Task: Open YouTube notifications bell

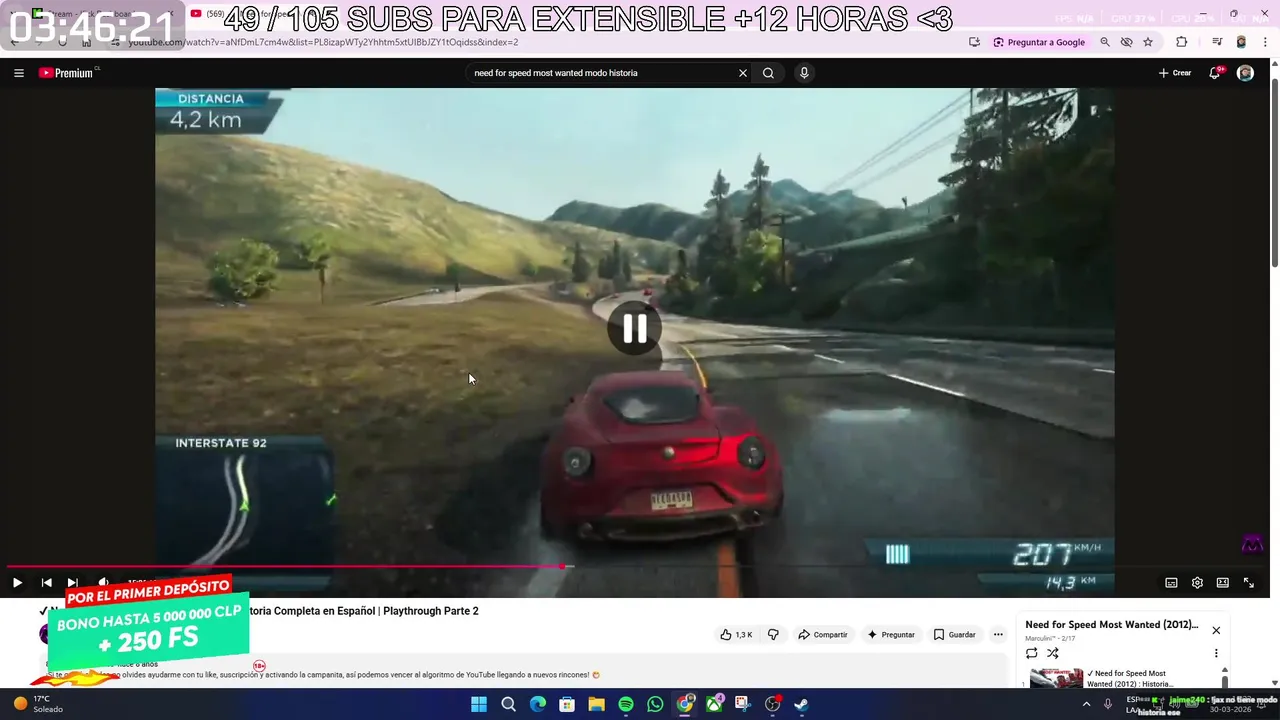Action: (1215, 73)
